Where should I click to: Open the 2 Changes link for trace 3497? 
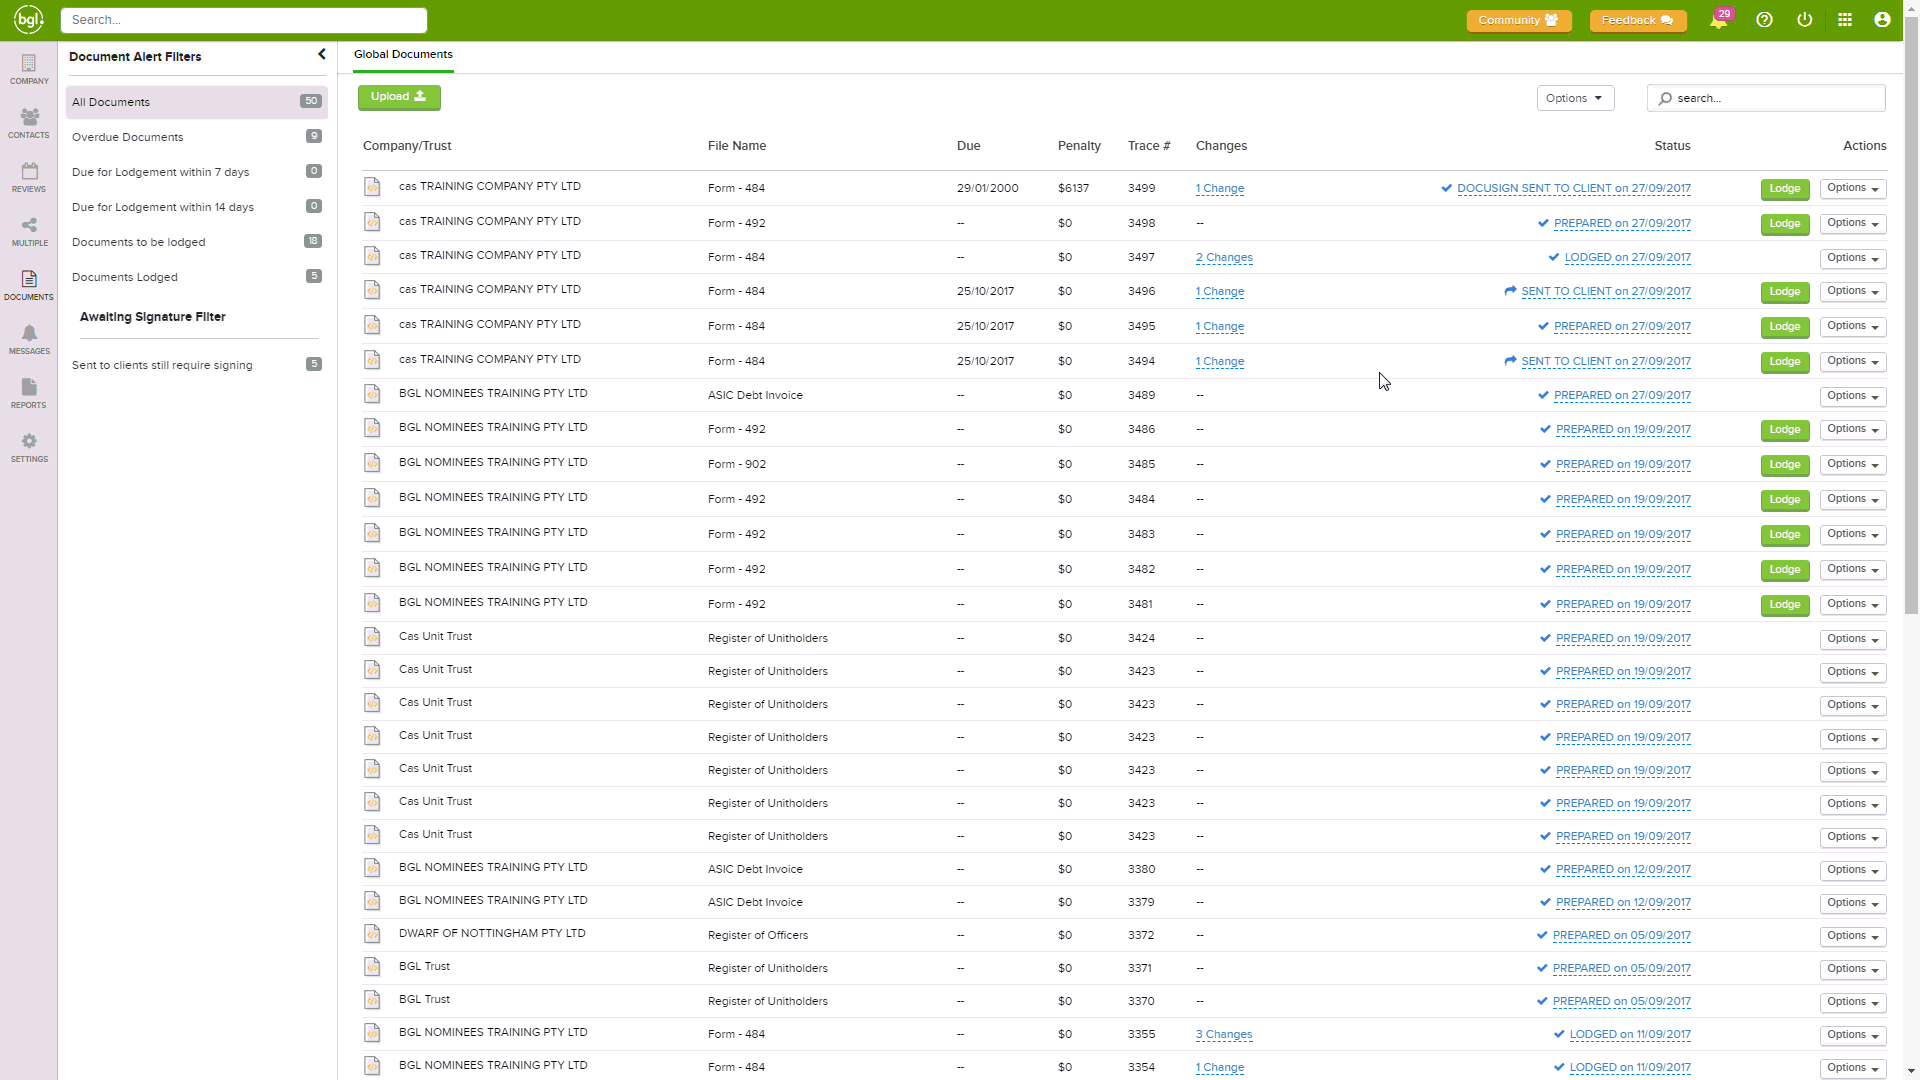(x=1224, y=258)
